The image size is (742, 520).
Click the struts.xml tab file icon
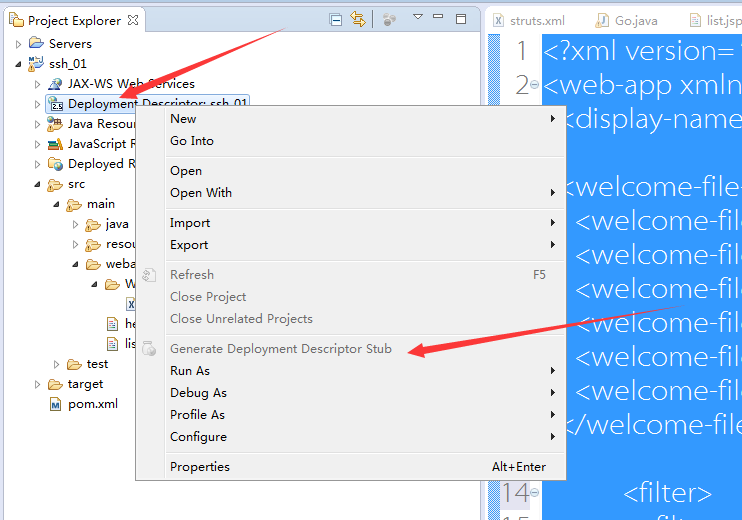click(x=498, y=20)
